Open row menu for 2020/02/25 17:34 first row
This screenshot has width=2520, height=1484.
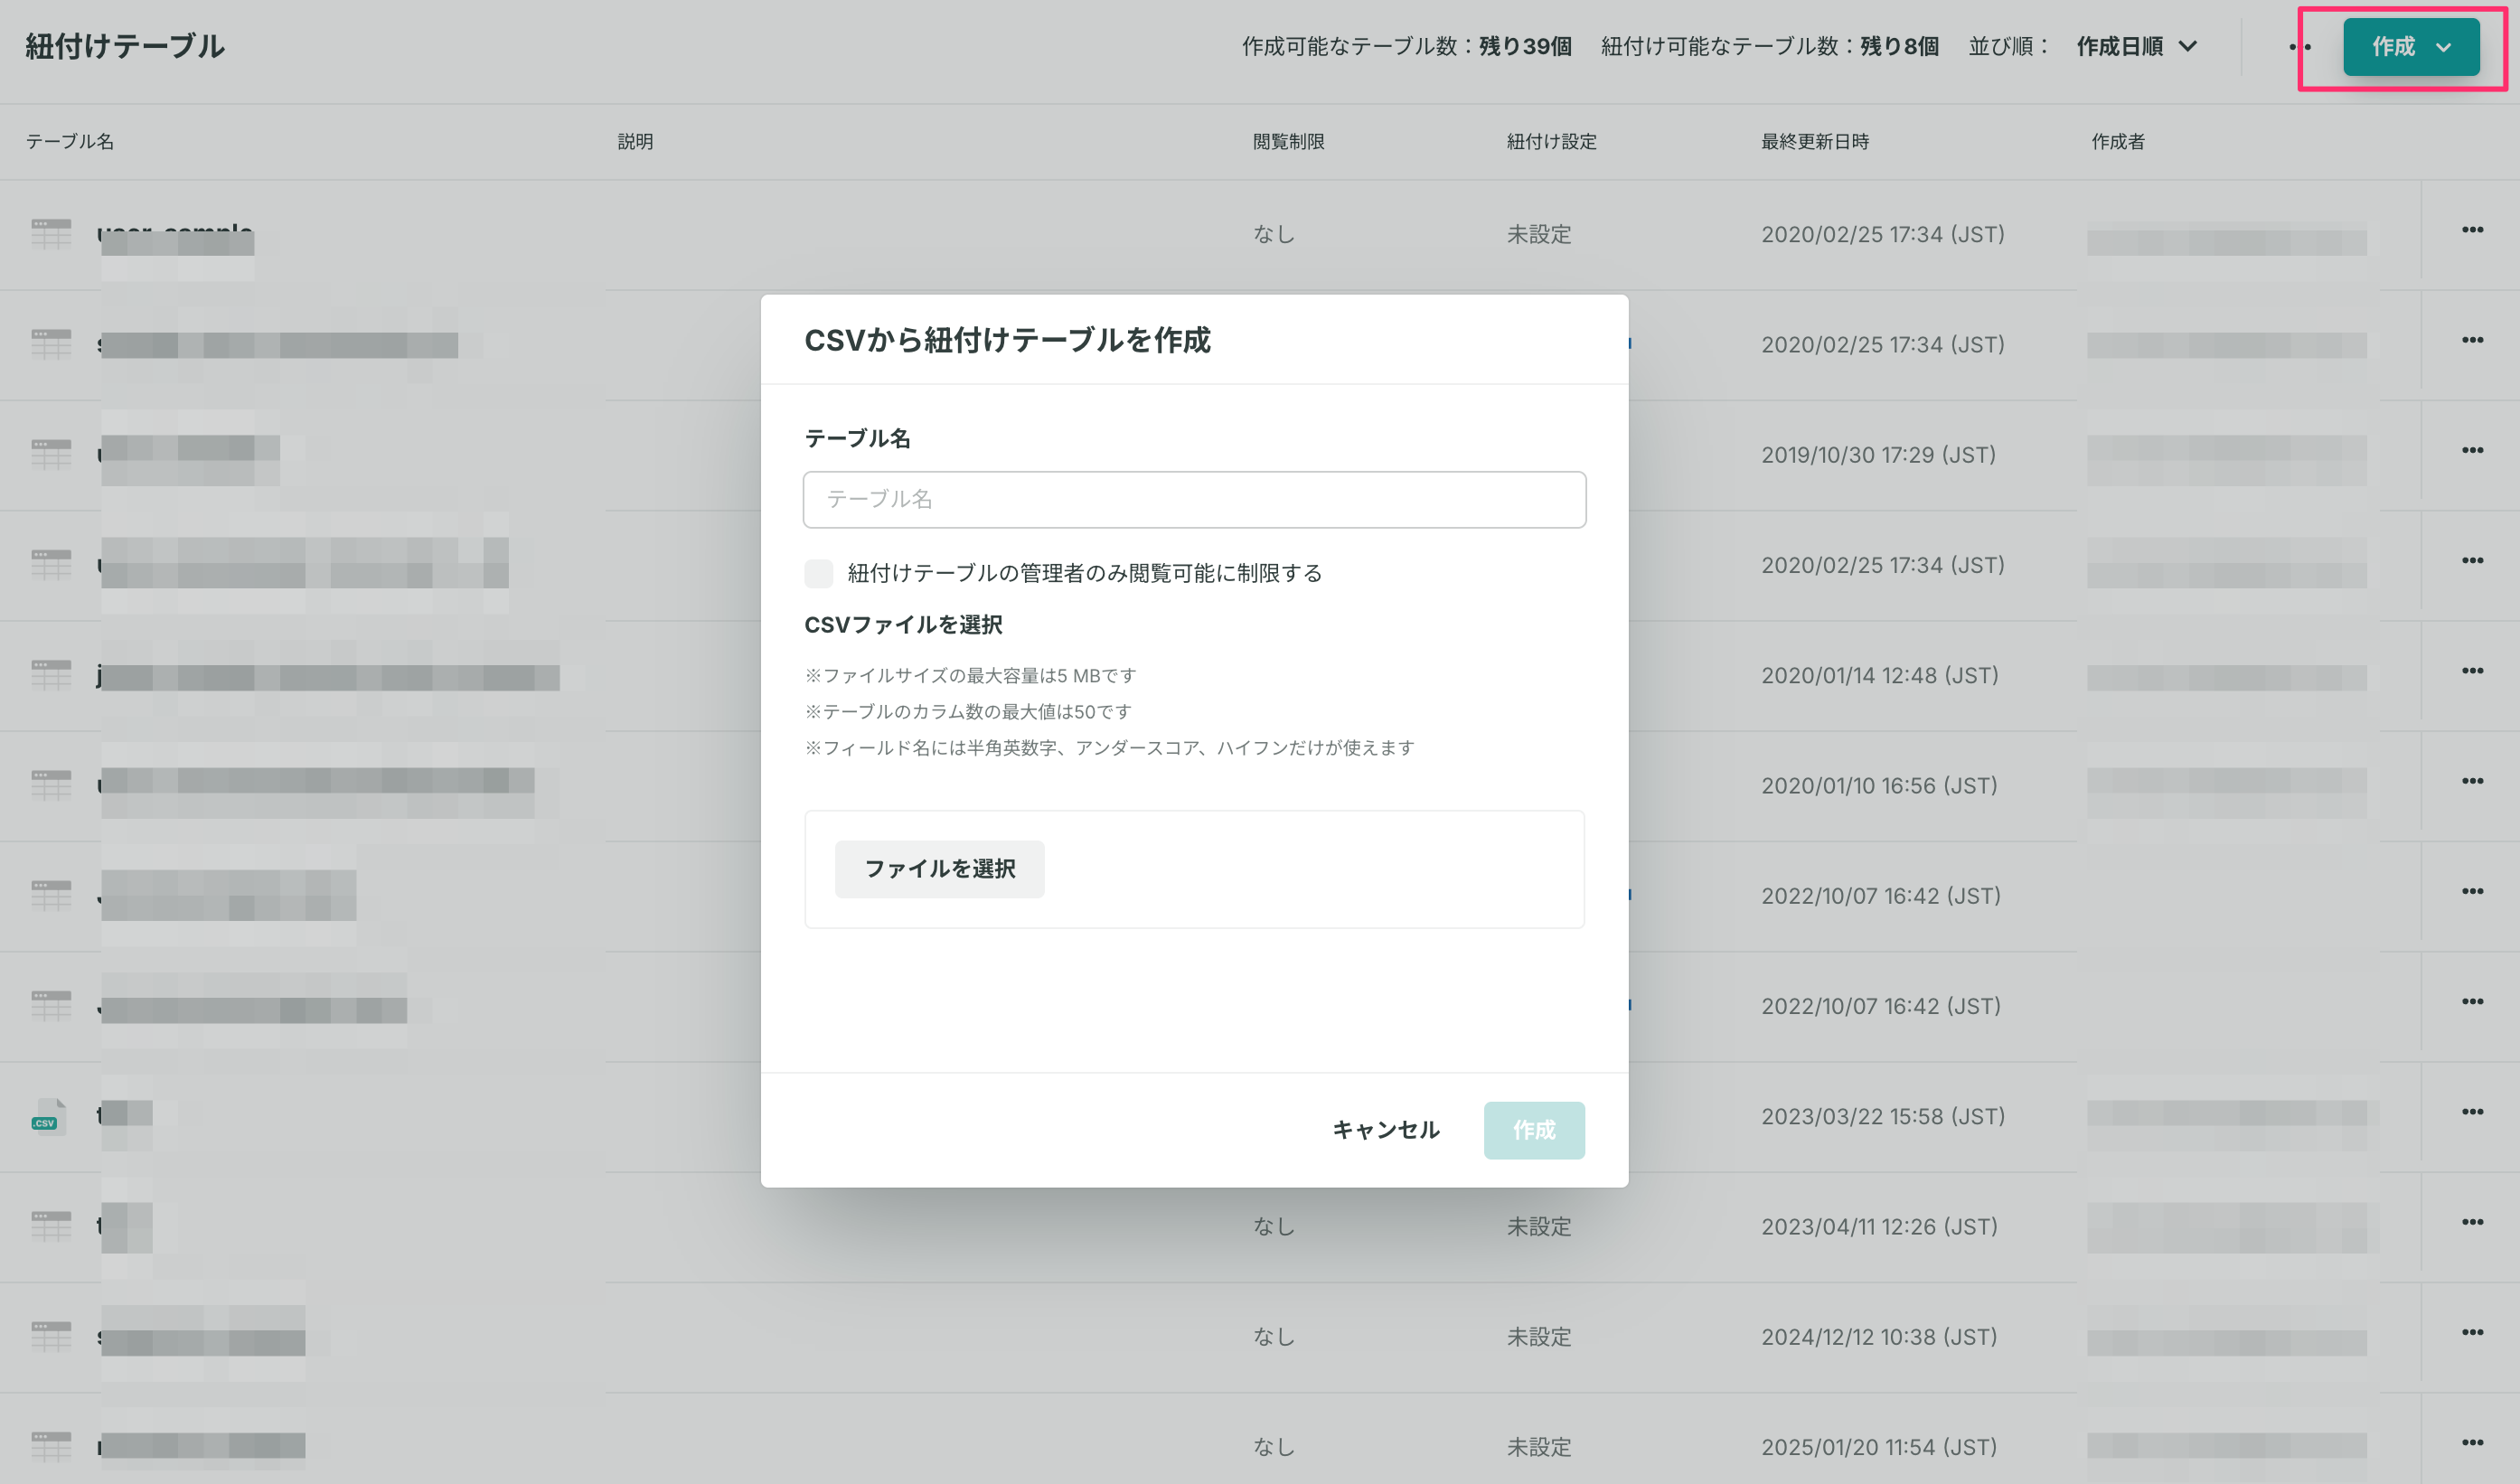coord(2472,230)
